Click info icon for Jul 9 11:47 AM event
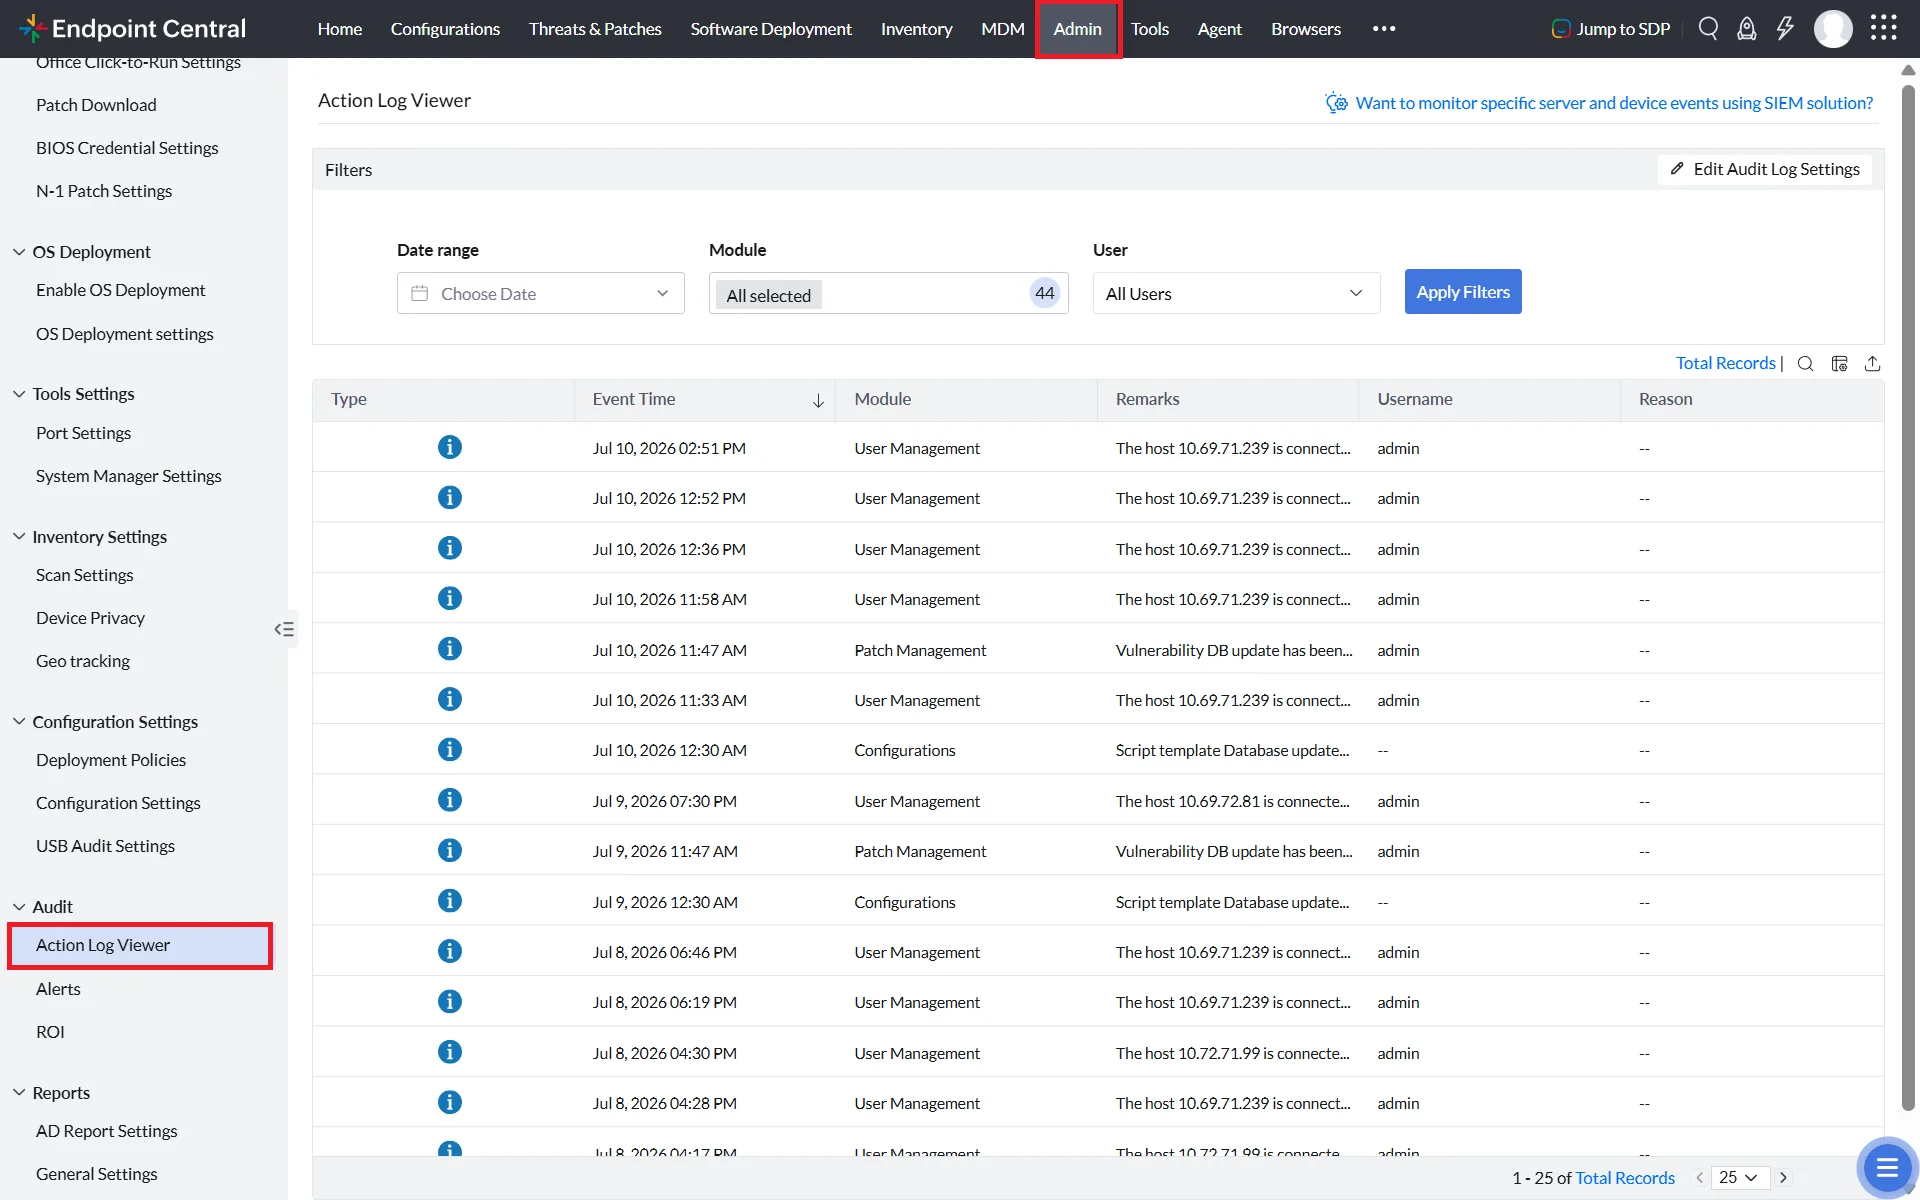 coord(450,850)
